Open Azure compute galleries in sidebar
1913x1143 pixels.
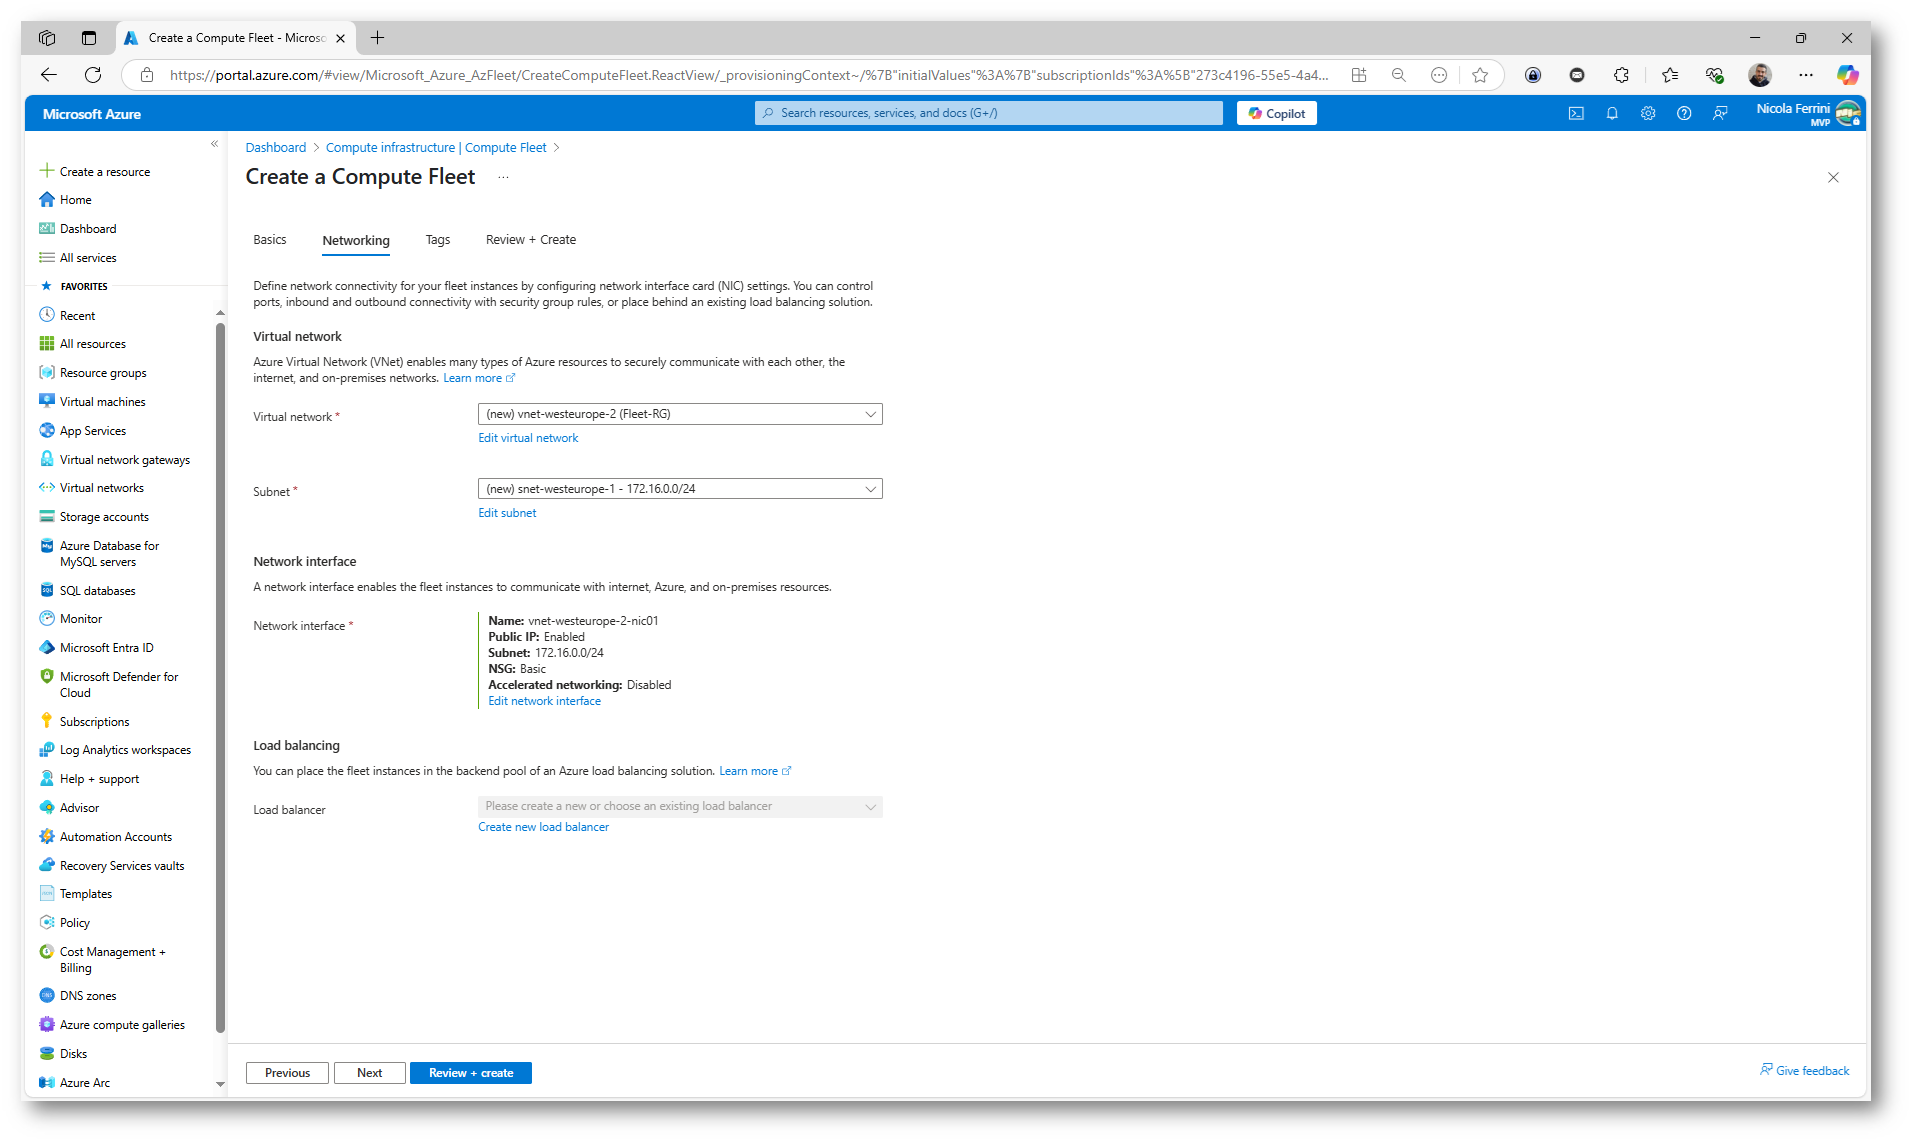click(122, 1024)
